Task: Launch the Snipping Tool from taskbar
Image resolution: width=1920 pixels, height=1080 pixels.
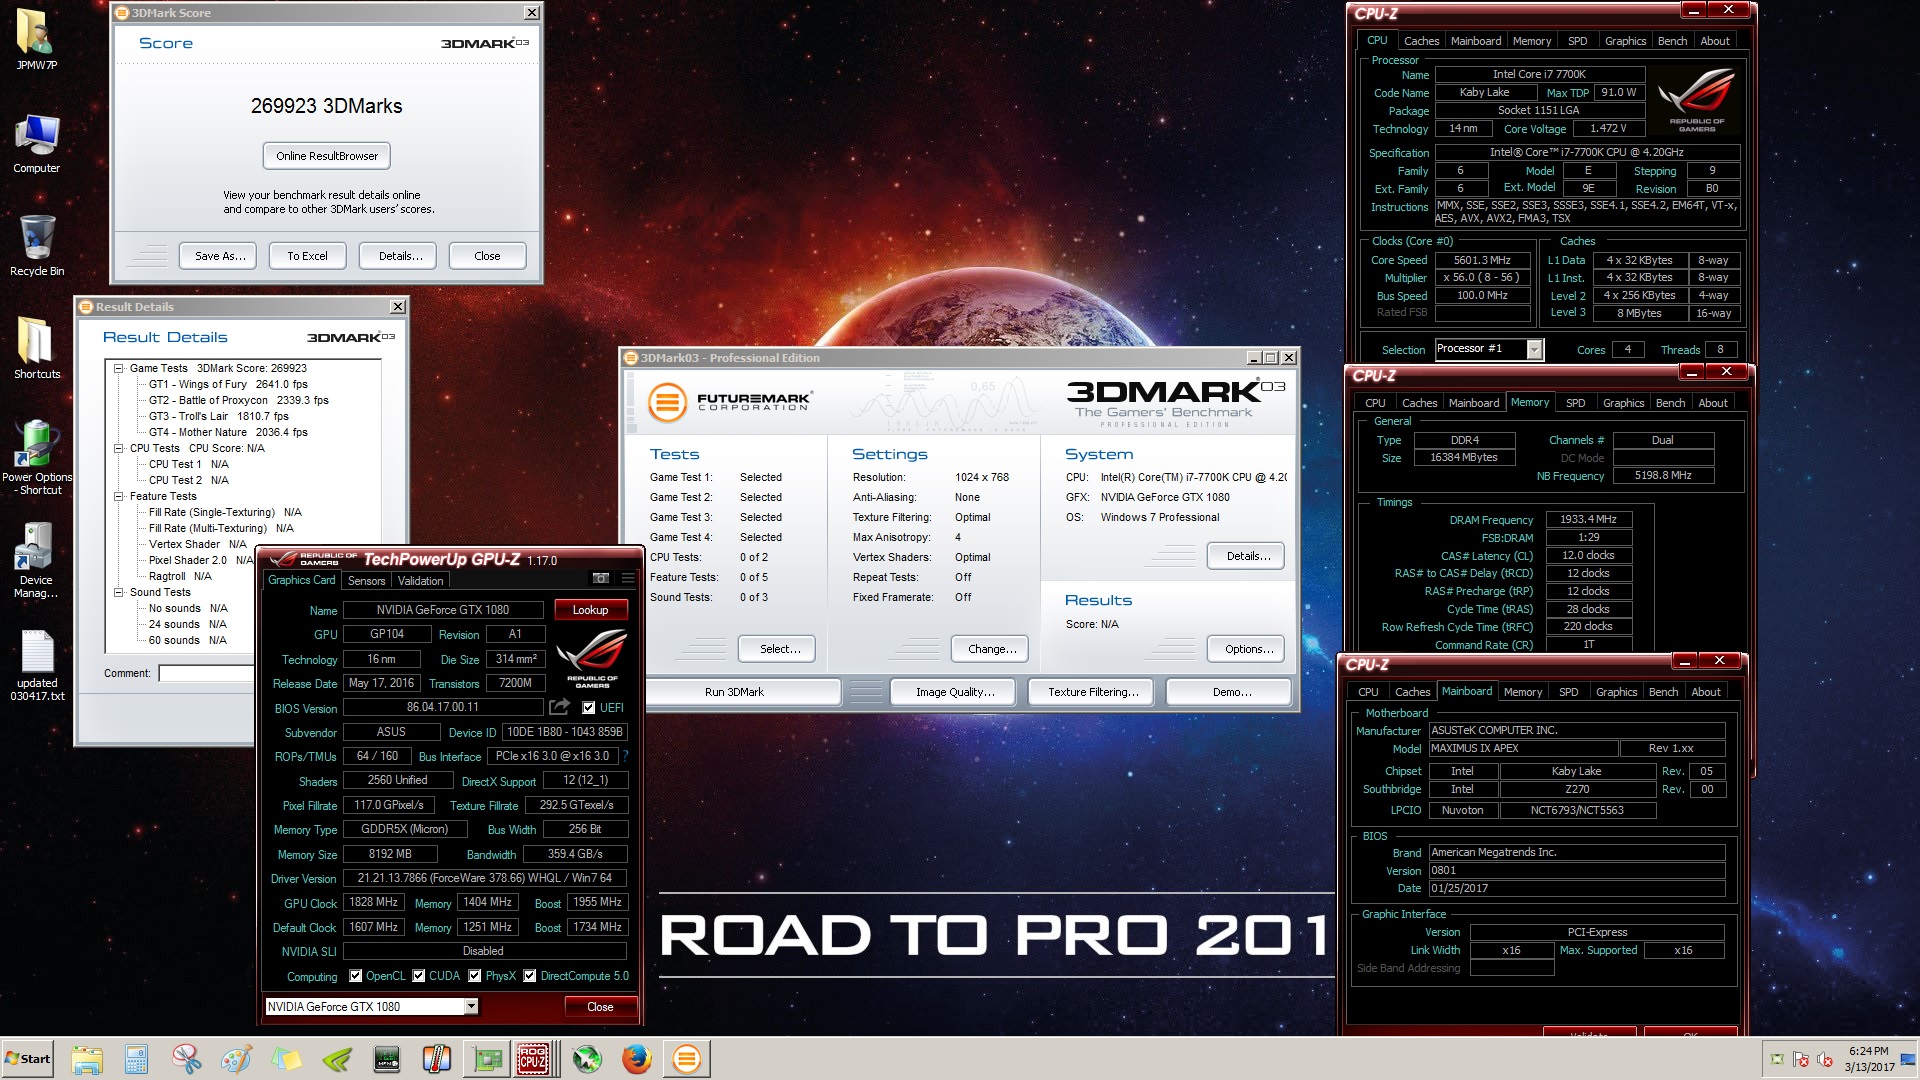Action: 187,1059
